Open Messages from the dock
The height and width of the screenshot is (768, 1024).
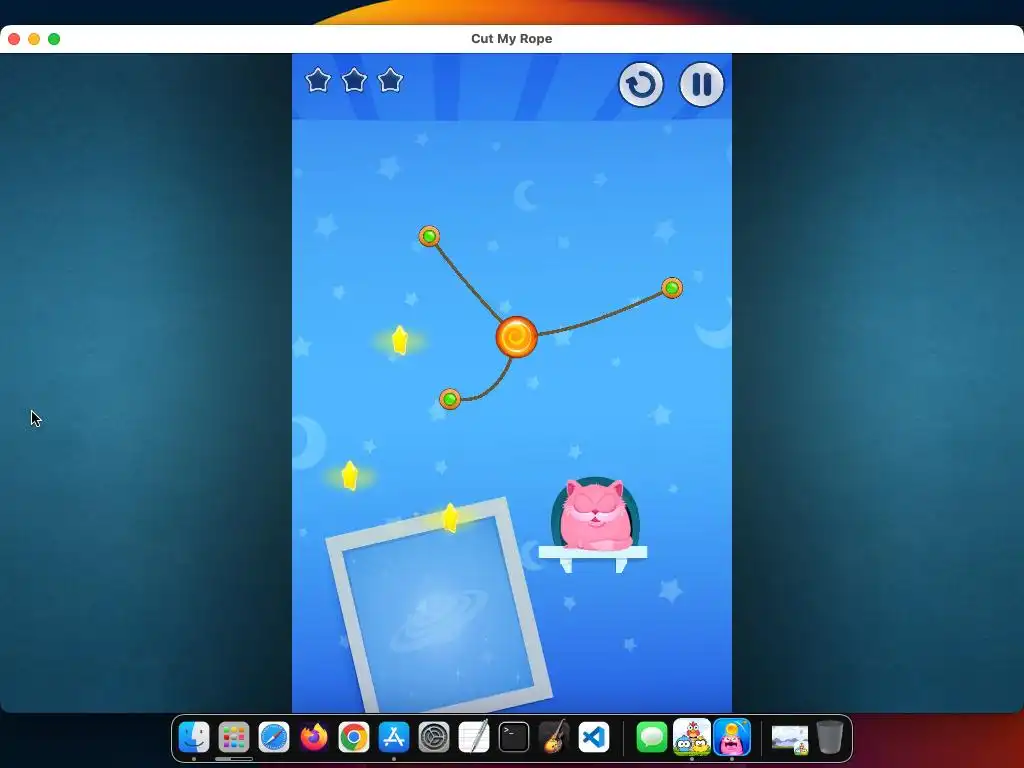[652, 737]
